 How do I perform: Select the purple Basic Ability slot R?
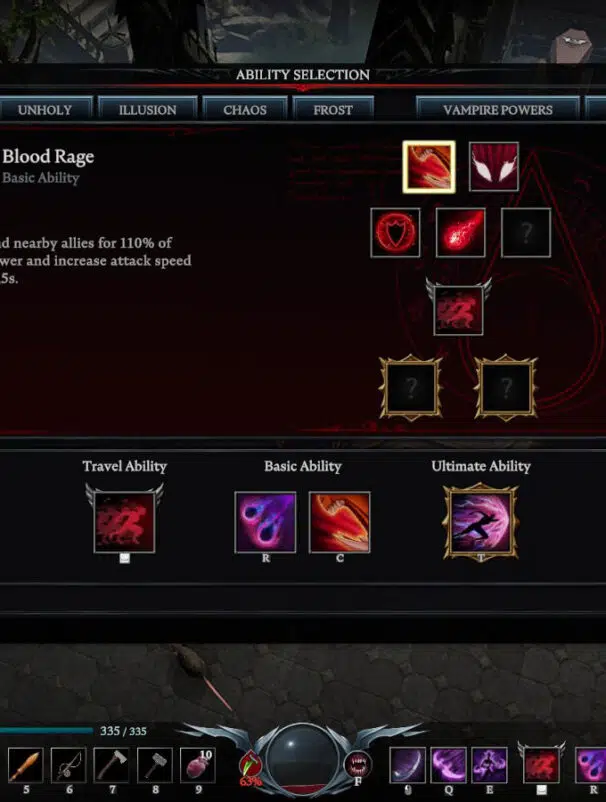[265, 522]
